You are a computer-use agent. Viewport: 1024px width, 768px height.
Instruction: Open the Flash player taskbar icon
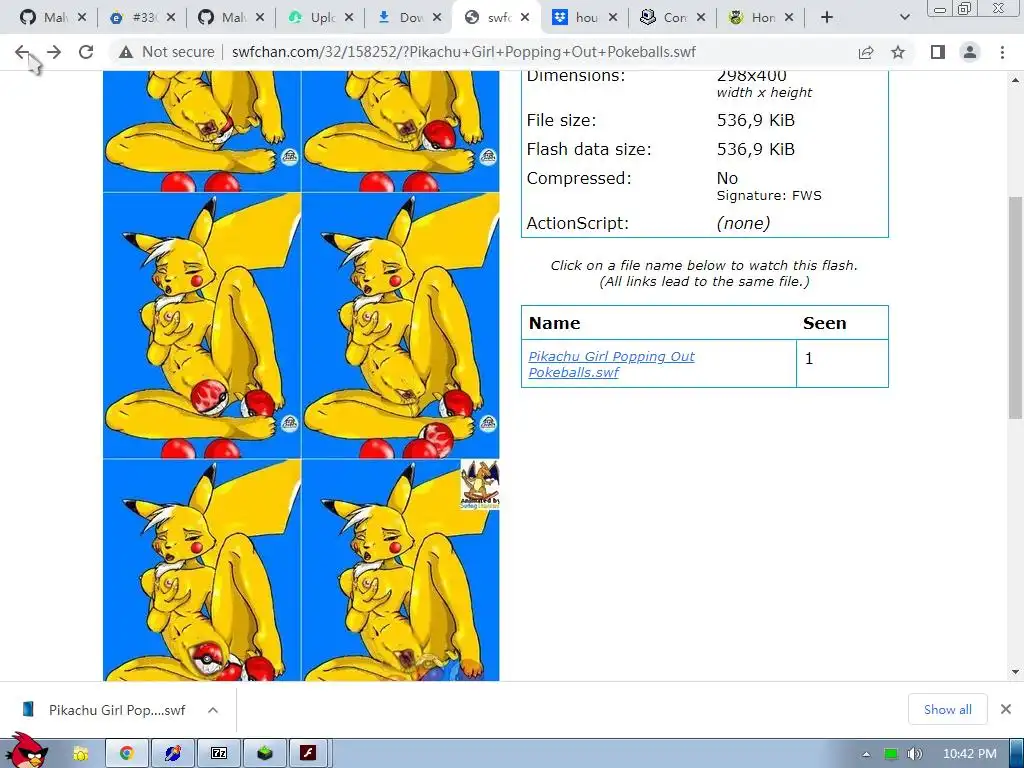(x=308, y=754)
